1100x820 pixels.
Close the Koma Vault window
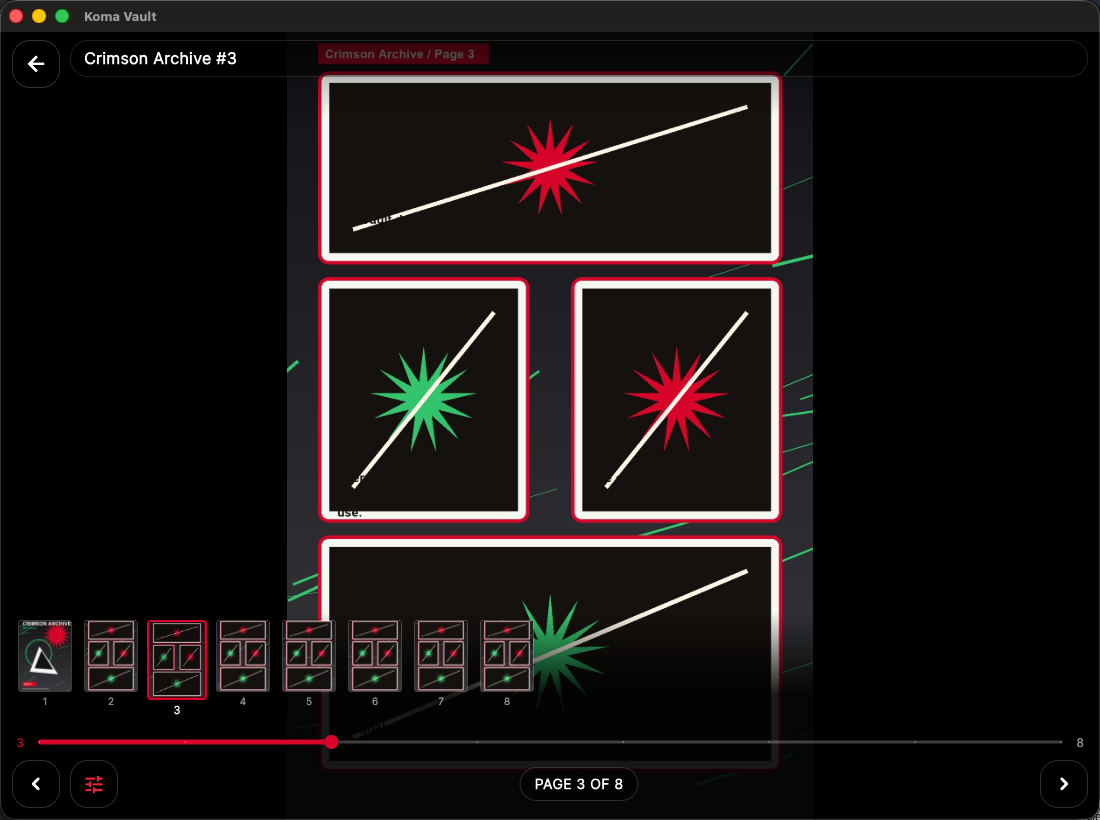[15, 16]
